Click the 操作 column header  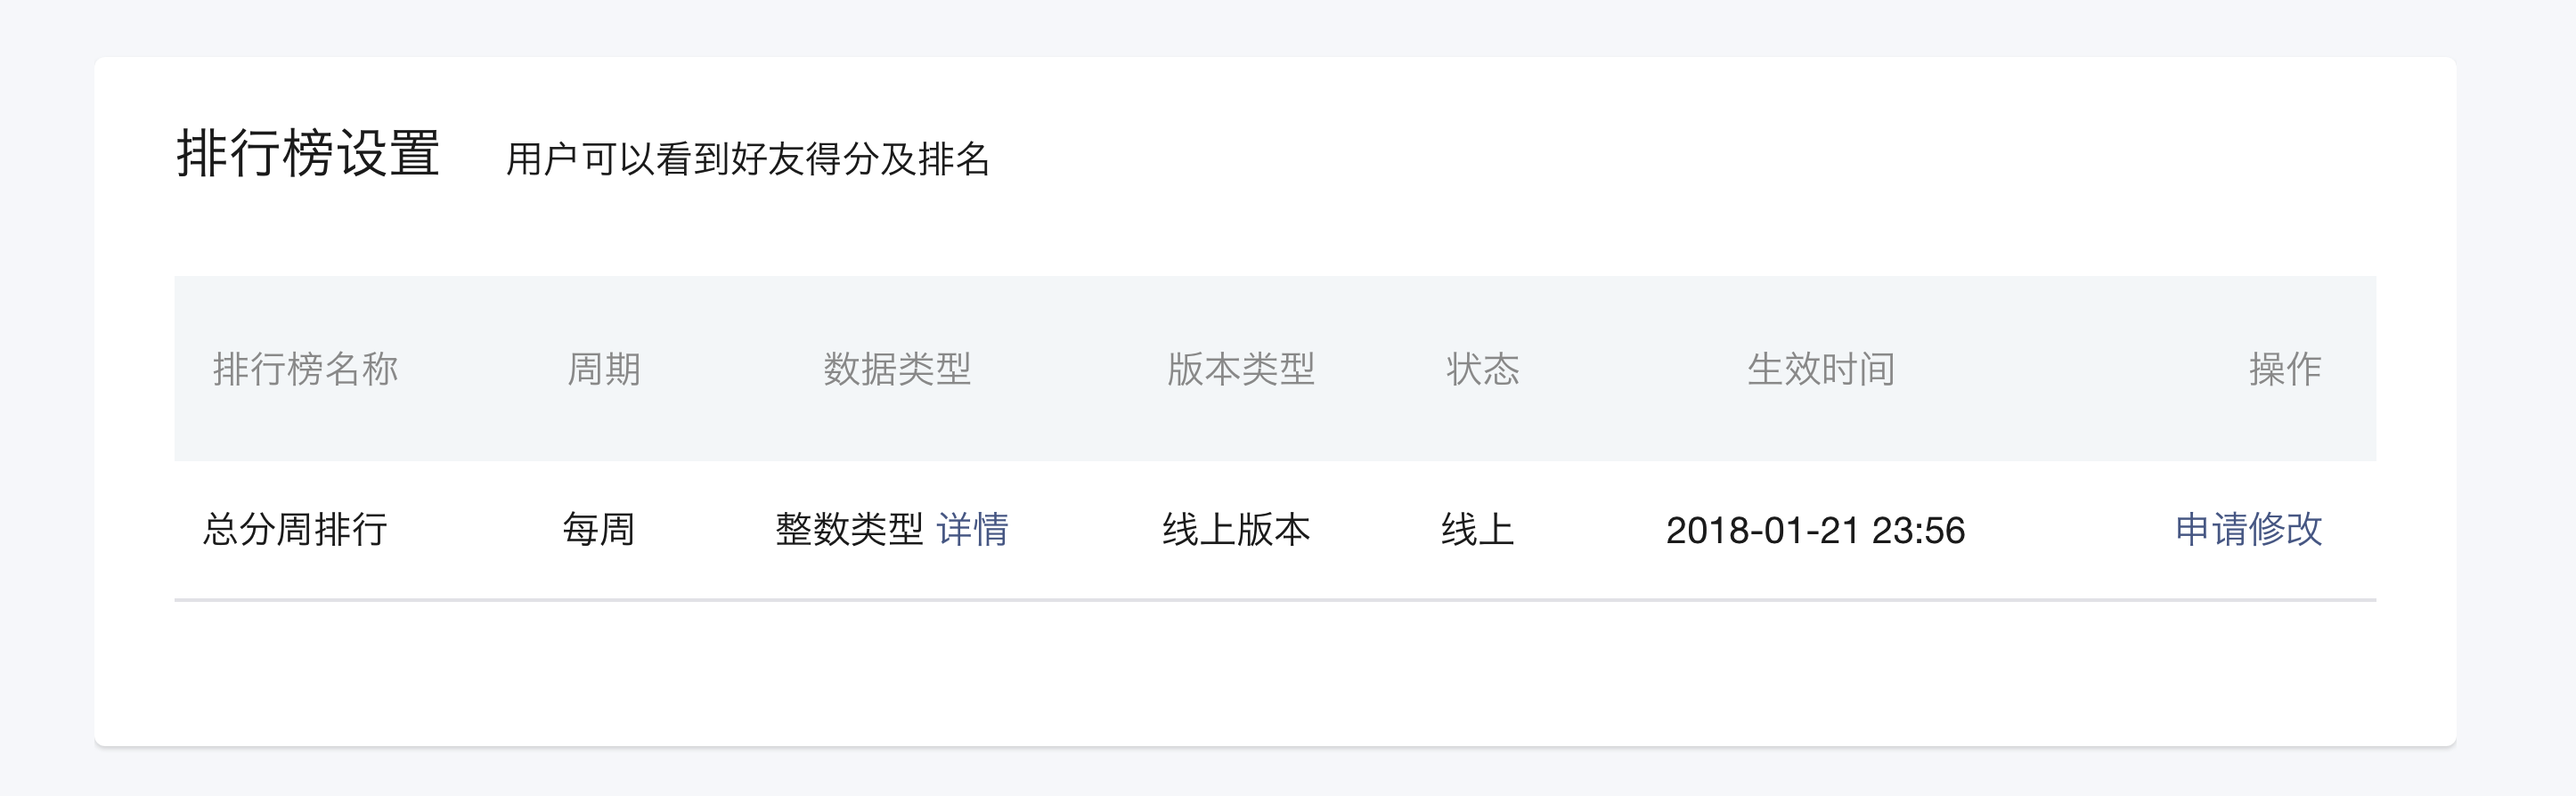click(x=2285, y=369)
